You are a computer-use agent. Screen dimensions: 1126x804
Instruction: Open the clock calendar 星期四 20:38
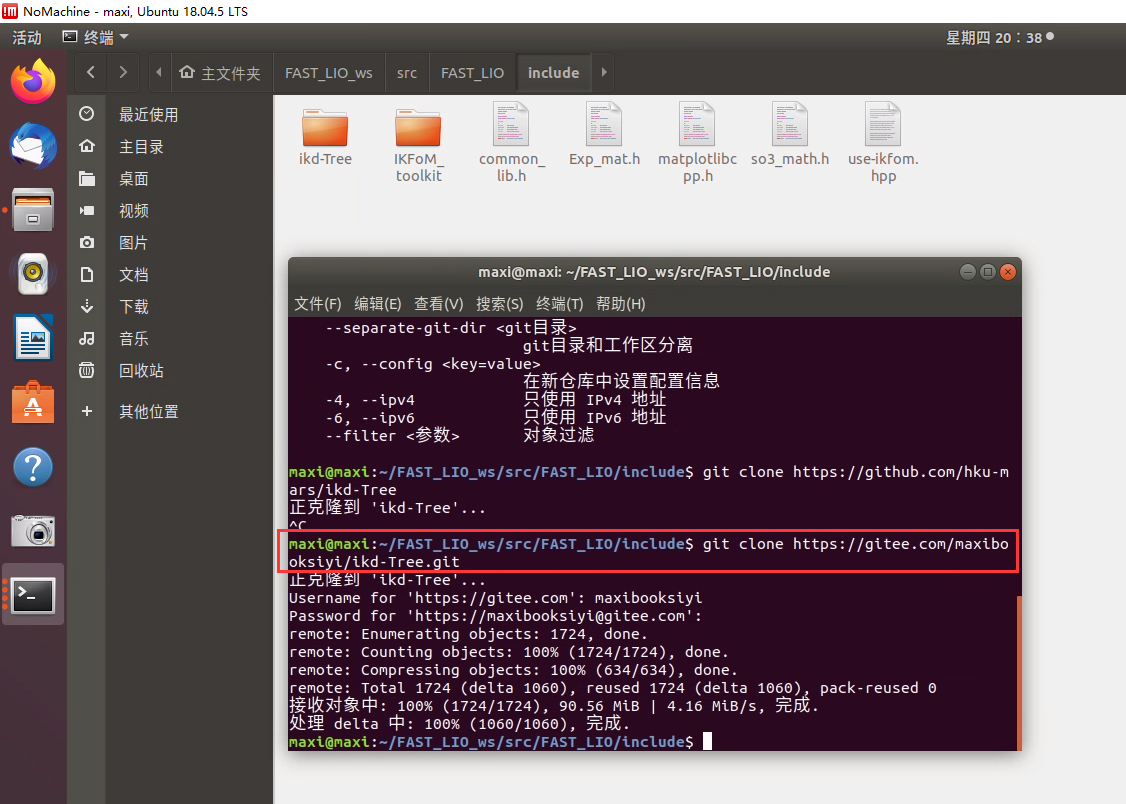pos(999,37)
